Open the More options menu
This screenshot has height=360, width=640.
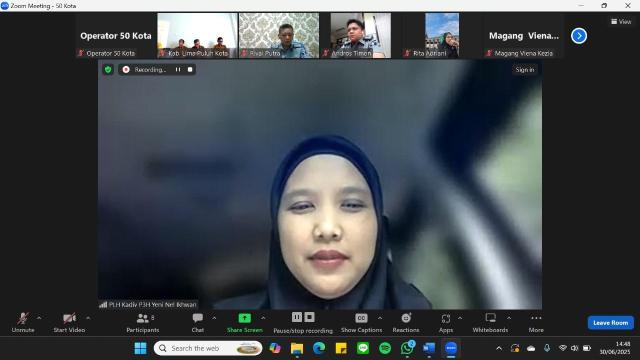[x=536, y=322]
